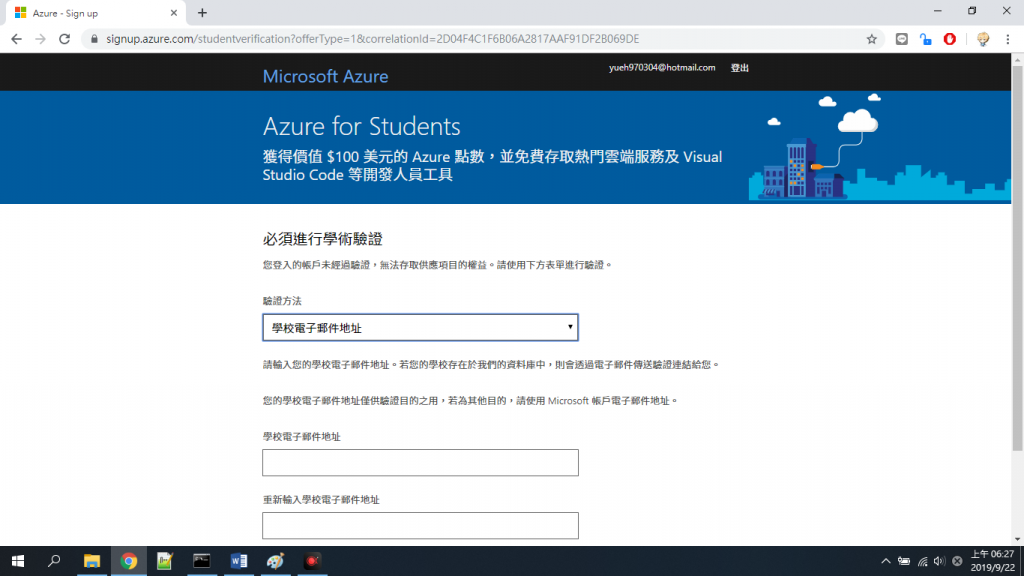Click the site padlock security icon

94,39
